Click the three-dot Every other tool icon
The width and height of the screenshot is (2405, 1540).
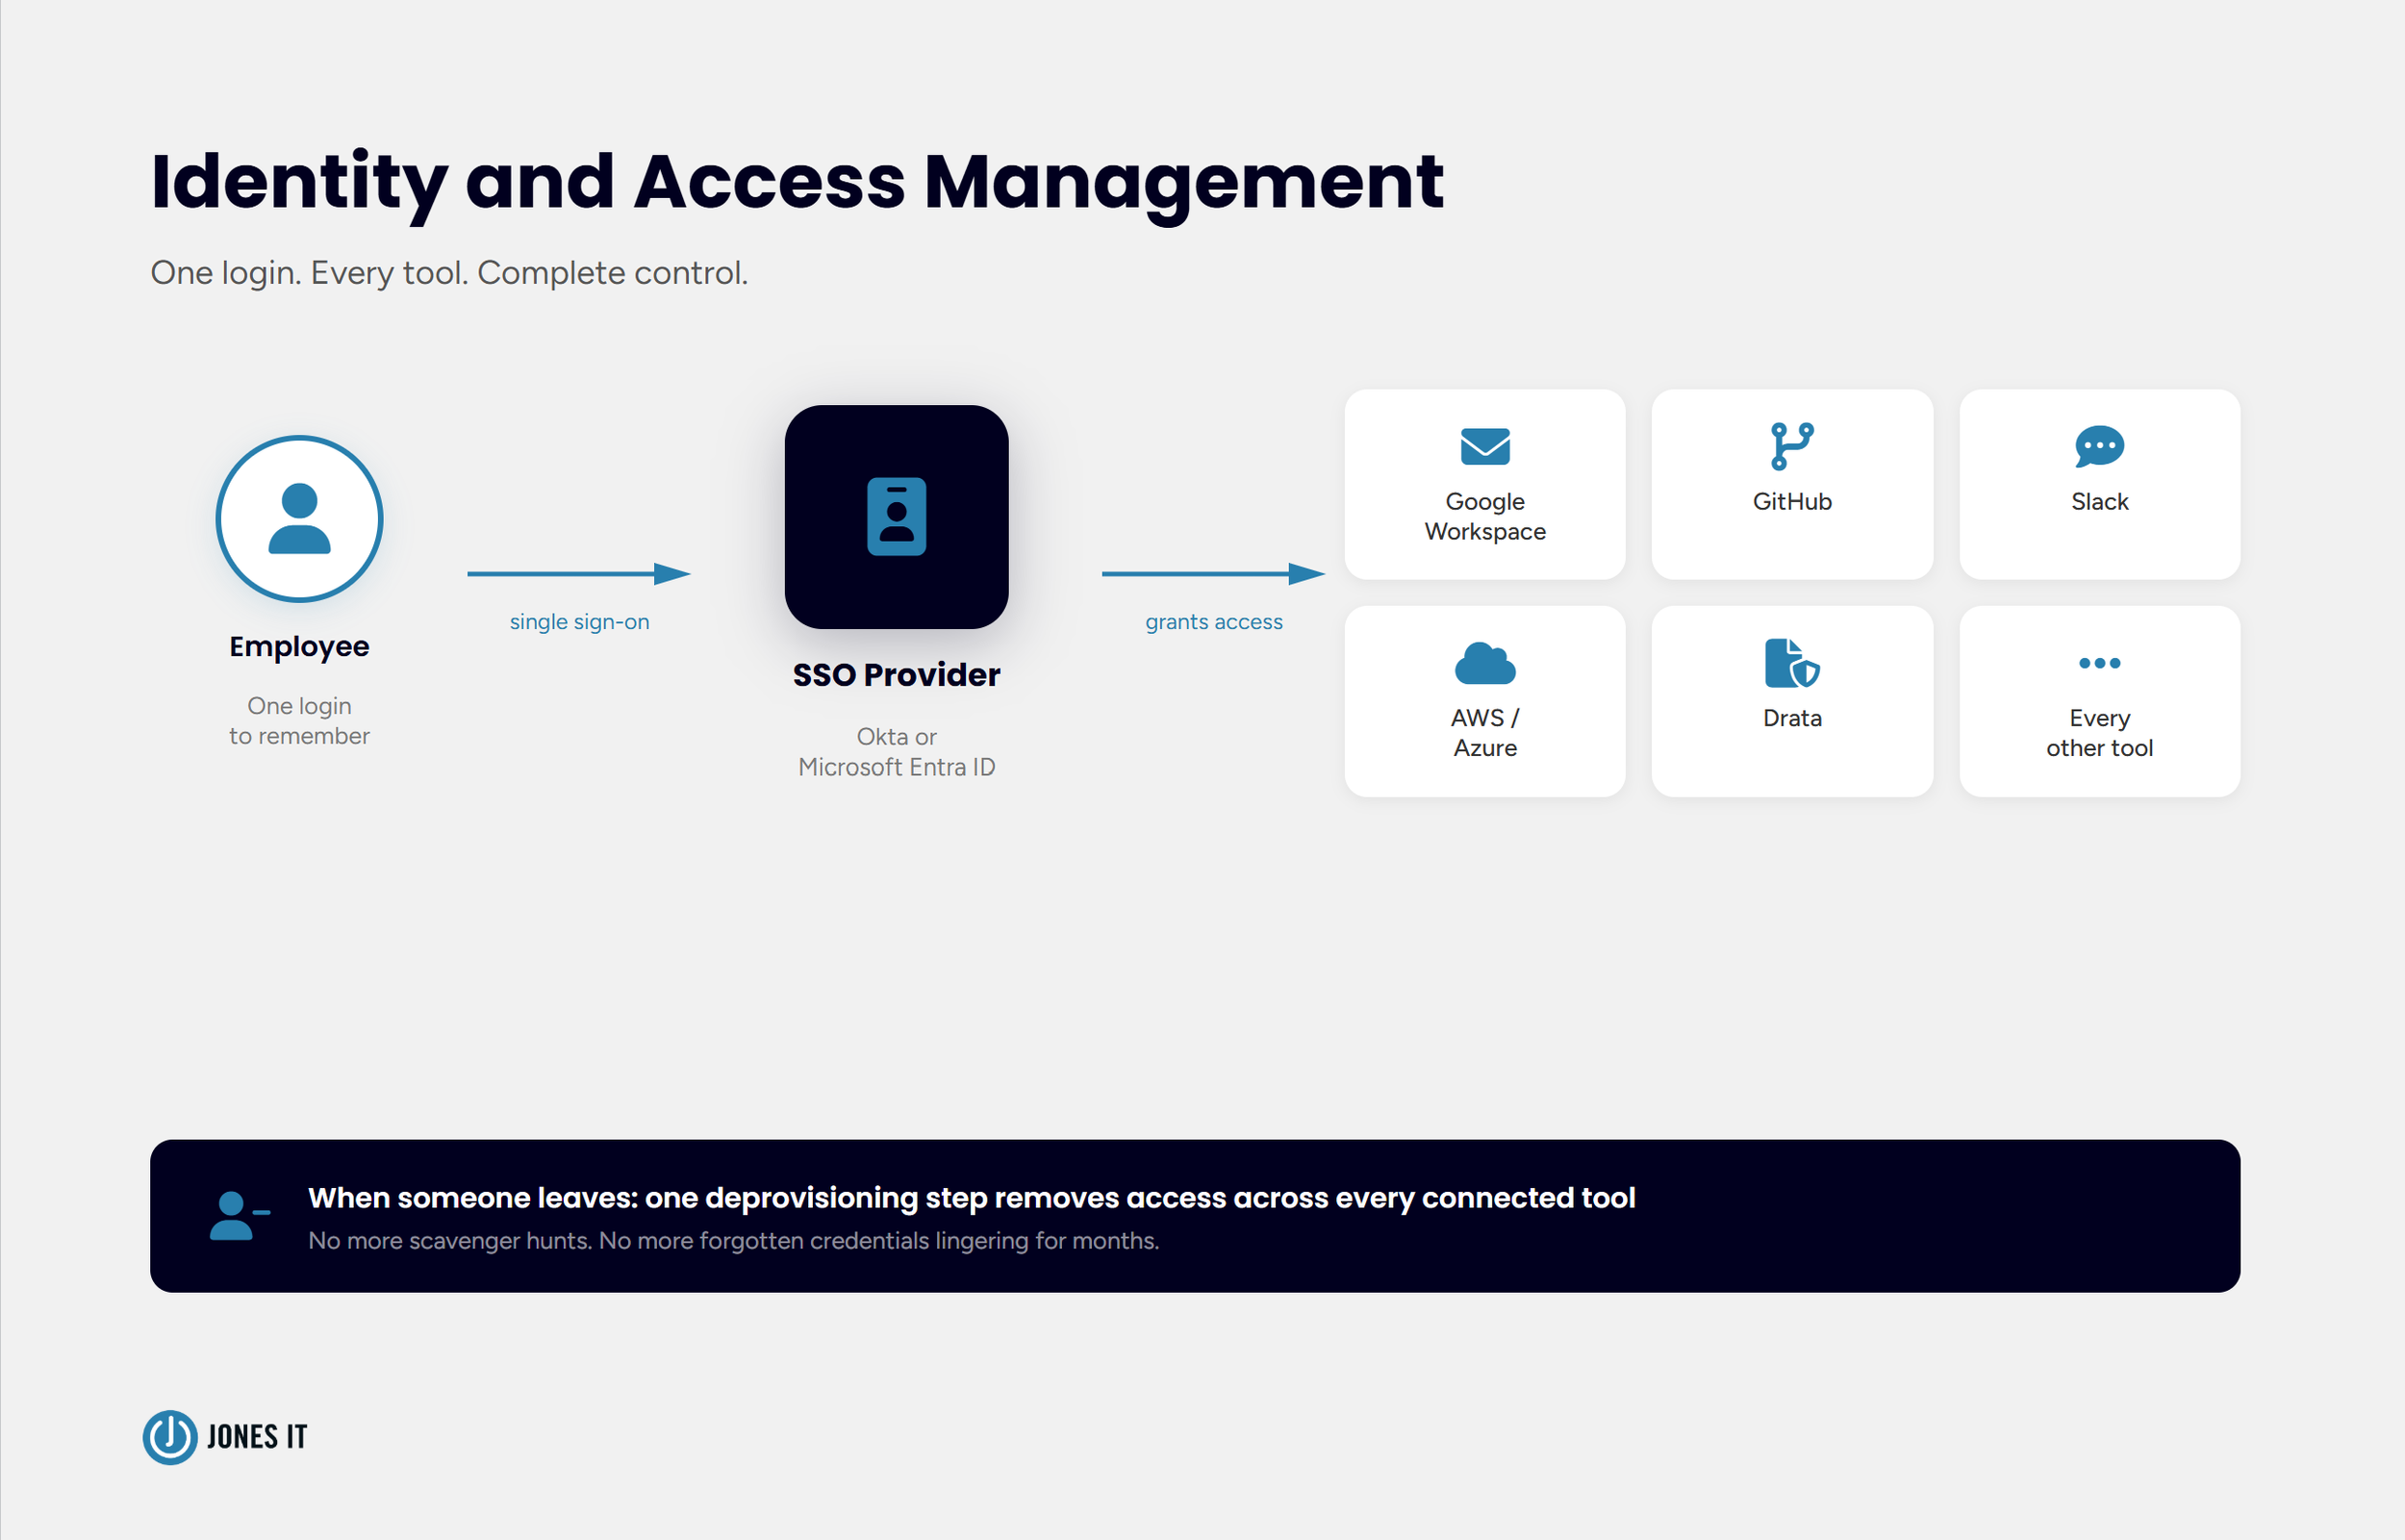(2099, 663)
